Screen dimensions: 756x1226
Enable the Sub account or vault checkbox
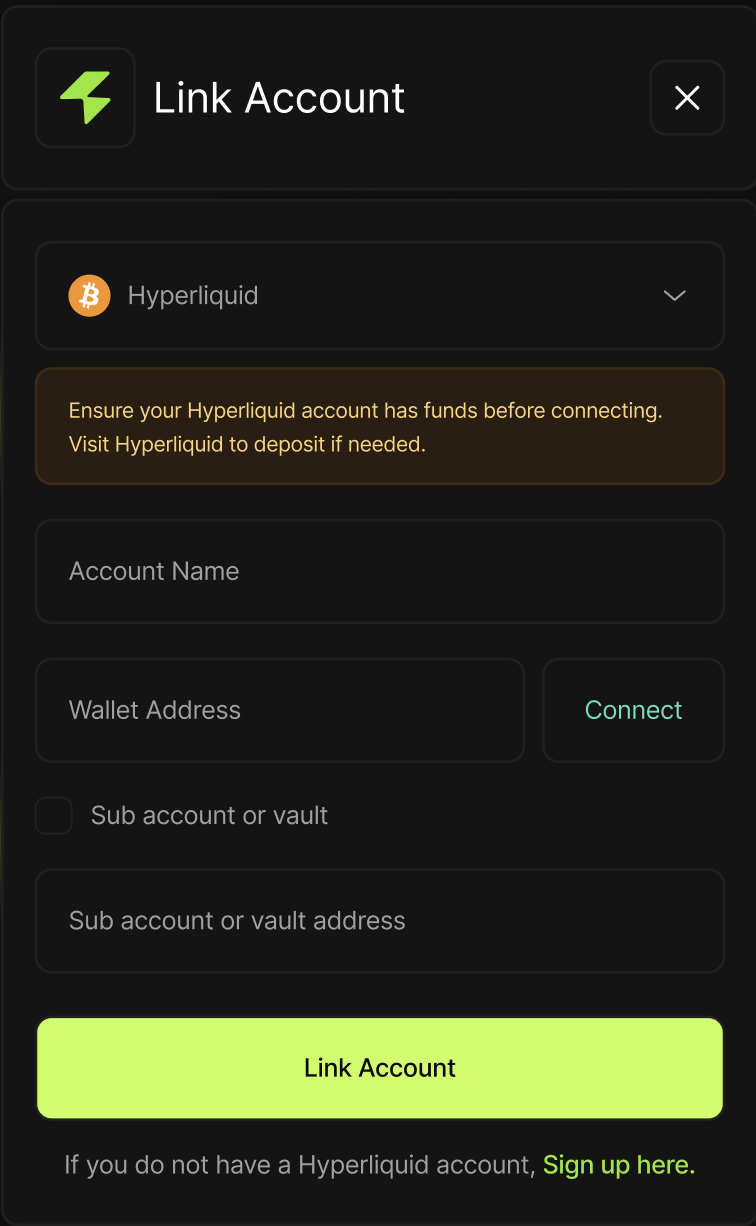54,816
